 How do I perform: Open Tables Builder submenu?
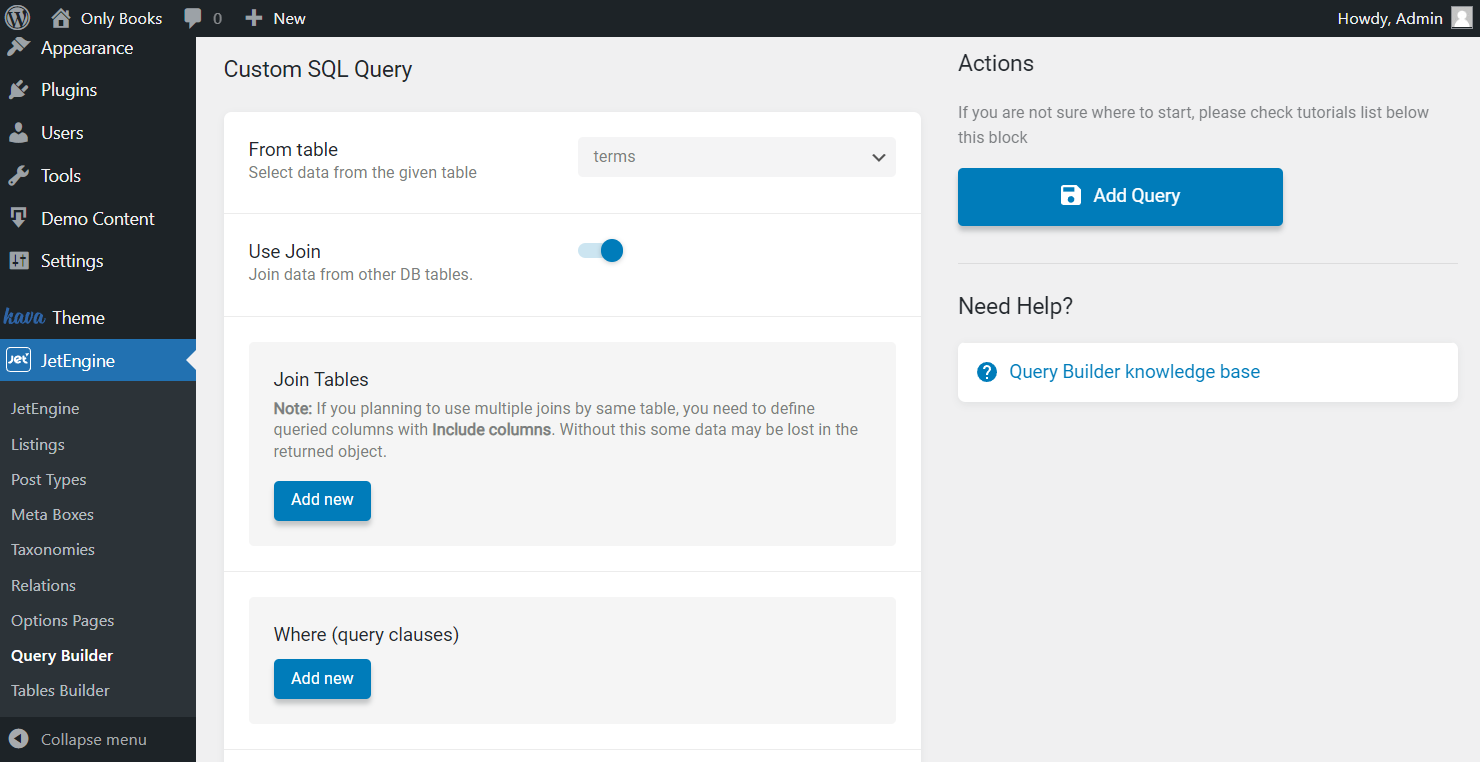pyautogui.click(x=60, y=691)
